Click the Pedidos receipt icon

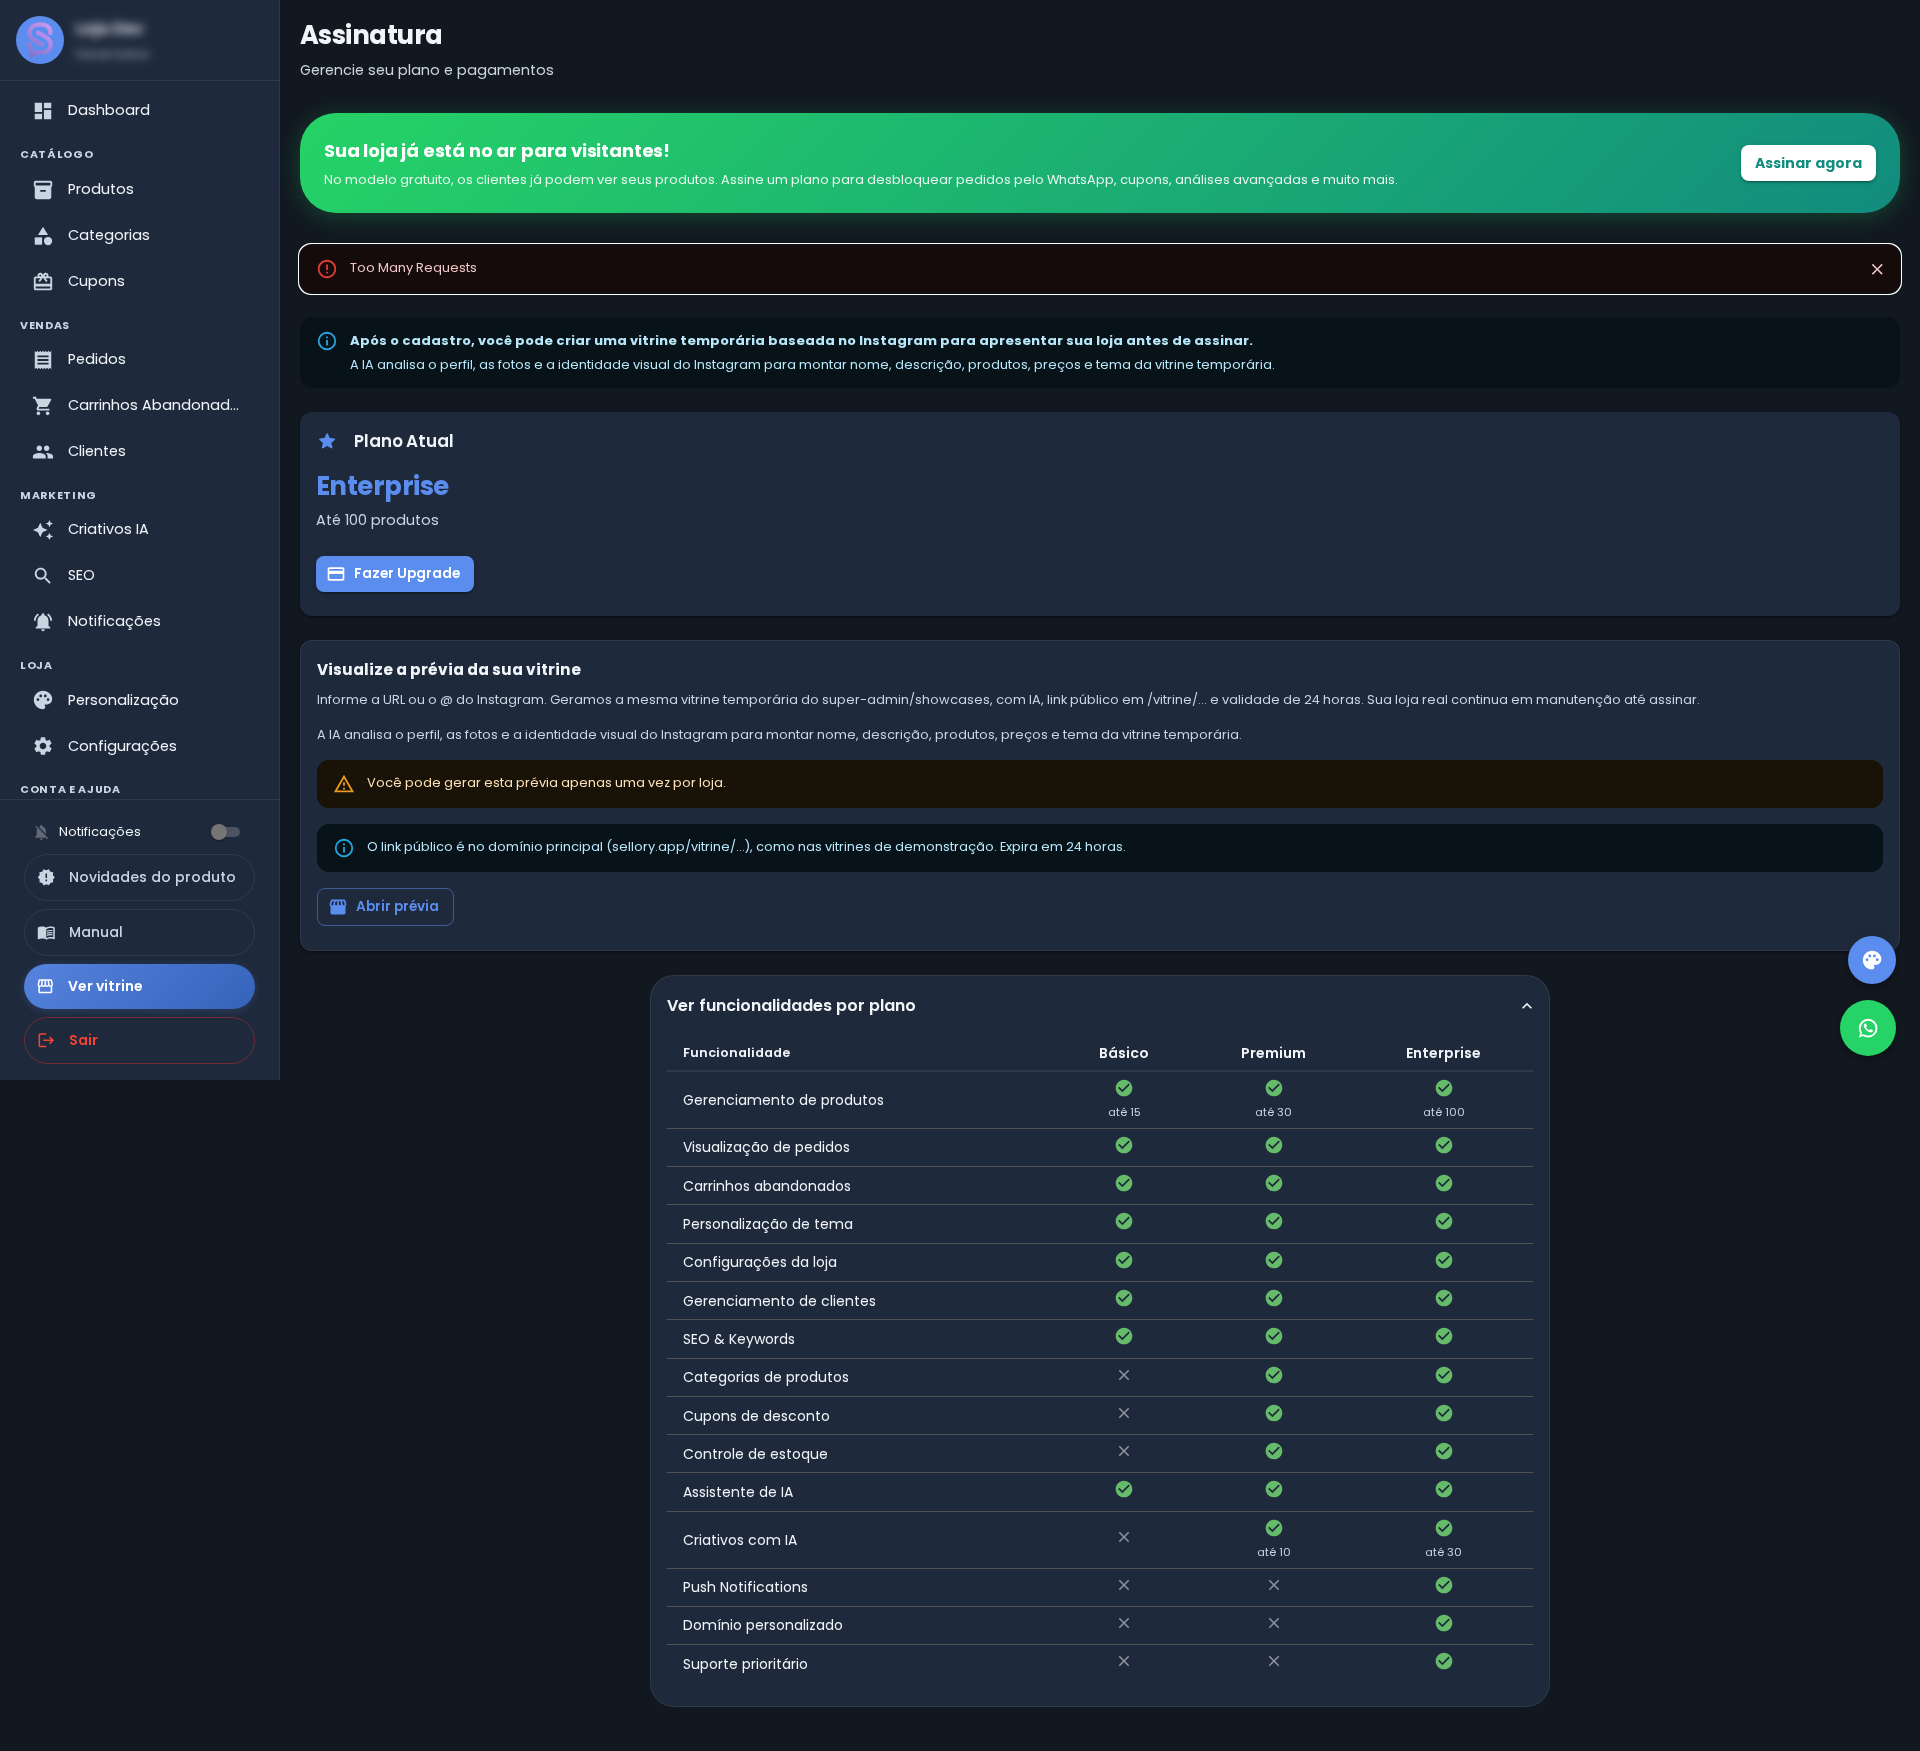[43, 360]
